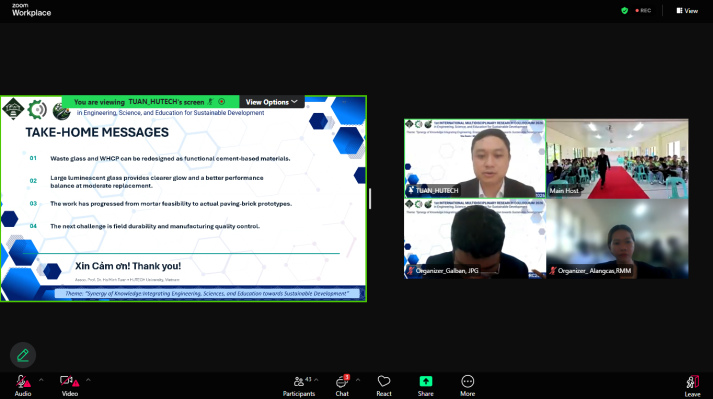Viewport: 713px width, 399px height.
Task: Click the theme banner at slide bottom
Action: click(x=207, y=294)
